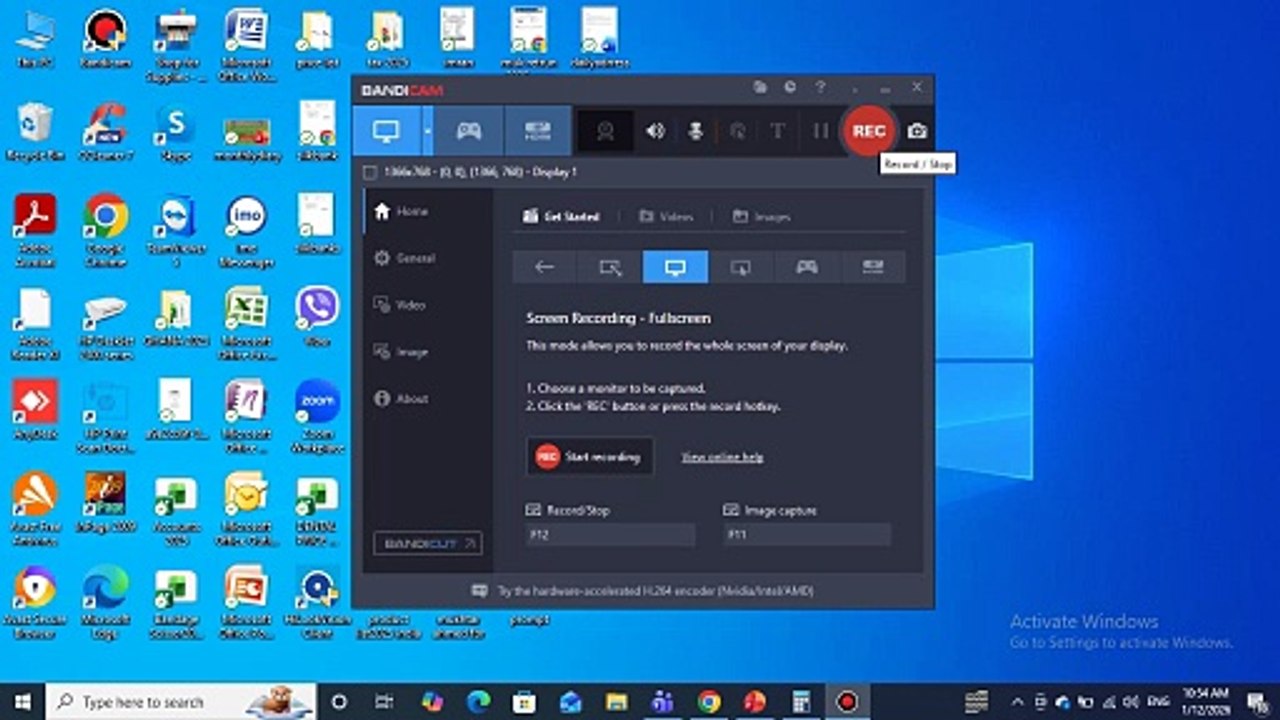
Task: Open the AnyDesk desktop shortcut
Action: [35, 410]
